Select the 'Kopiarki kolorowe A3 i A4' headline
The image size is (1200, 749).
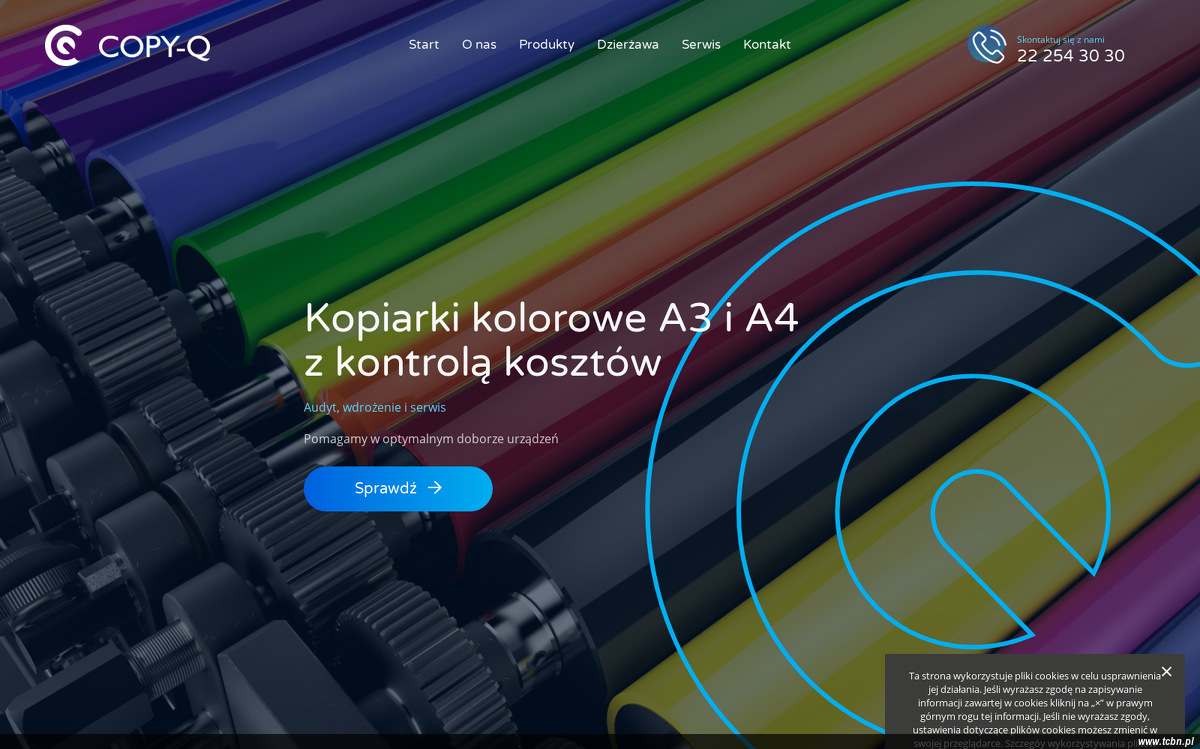[x=551, y=318]
